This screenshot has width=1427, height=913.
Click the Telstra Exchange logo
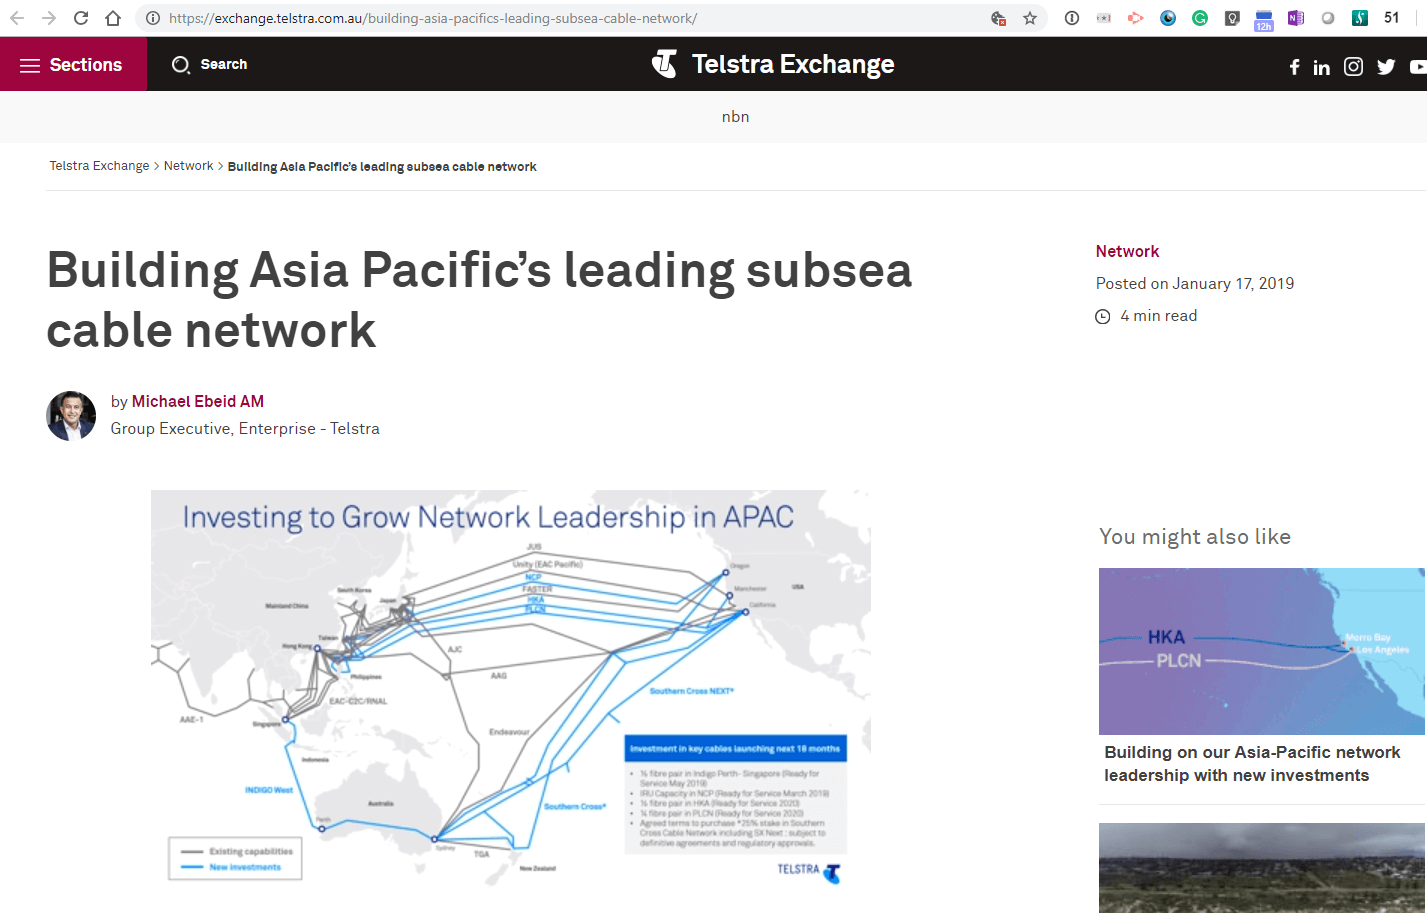click(x=772, y=64)
